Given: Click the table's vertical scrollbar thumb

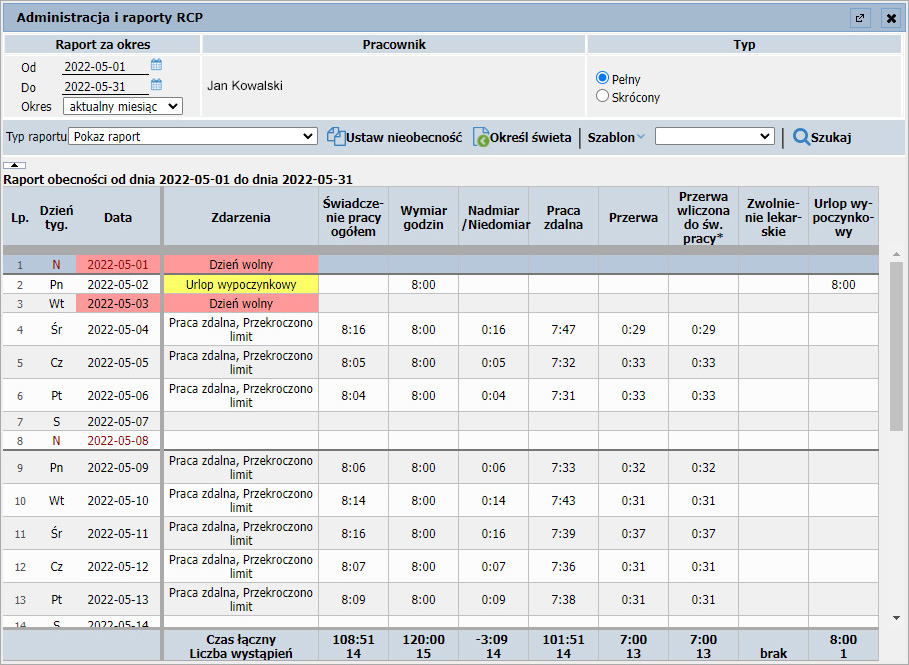Looking at the screenshot, I should click(896, 346).
